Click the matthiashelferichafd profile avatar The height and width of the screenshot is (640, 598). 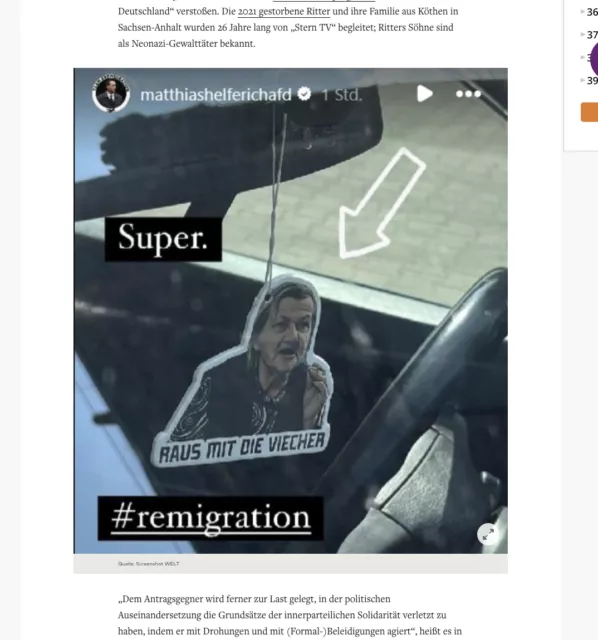(x=111, y=93)
